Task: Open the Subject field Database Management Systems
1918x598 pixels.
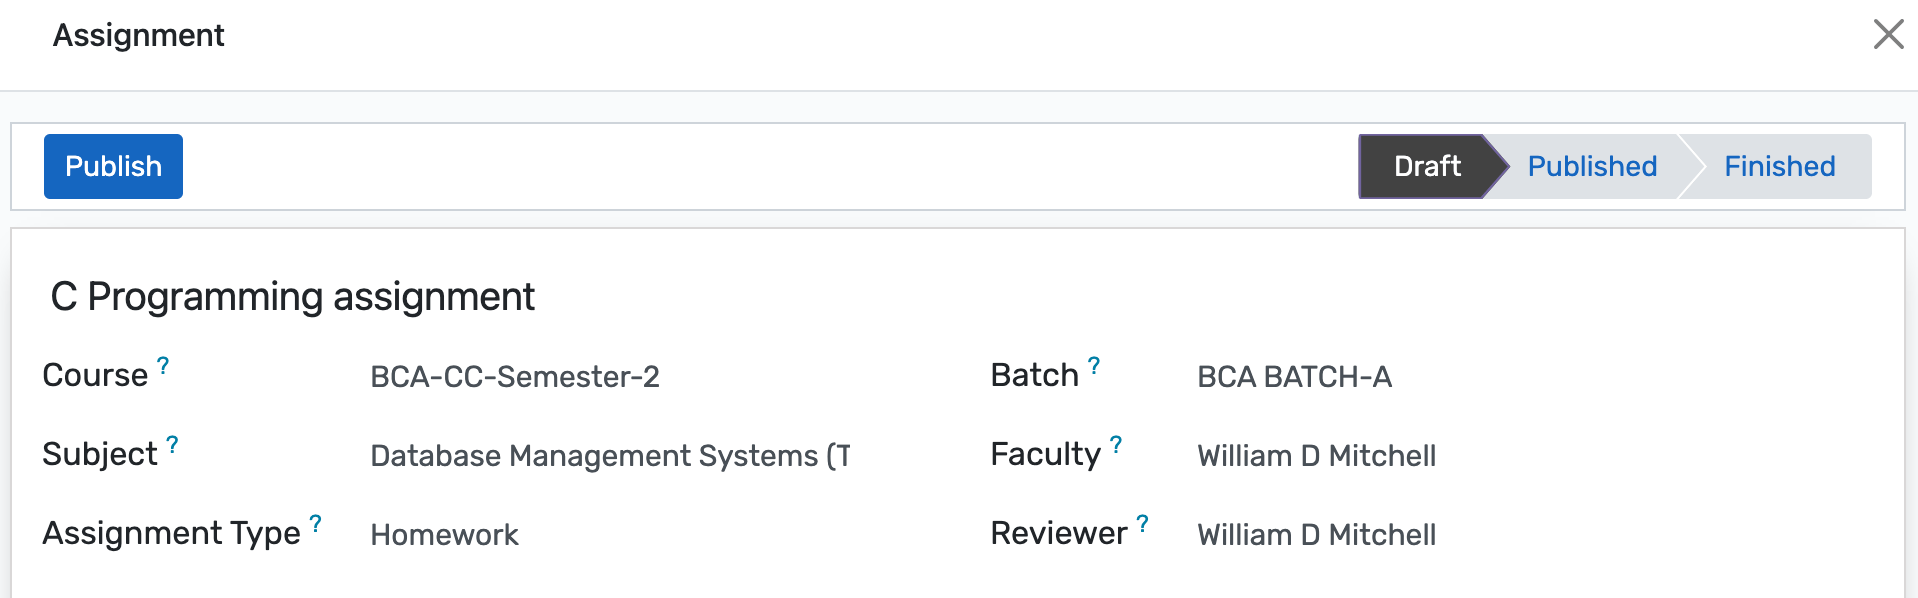Action: tap(609, 456)
